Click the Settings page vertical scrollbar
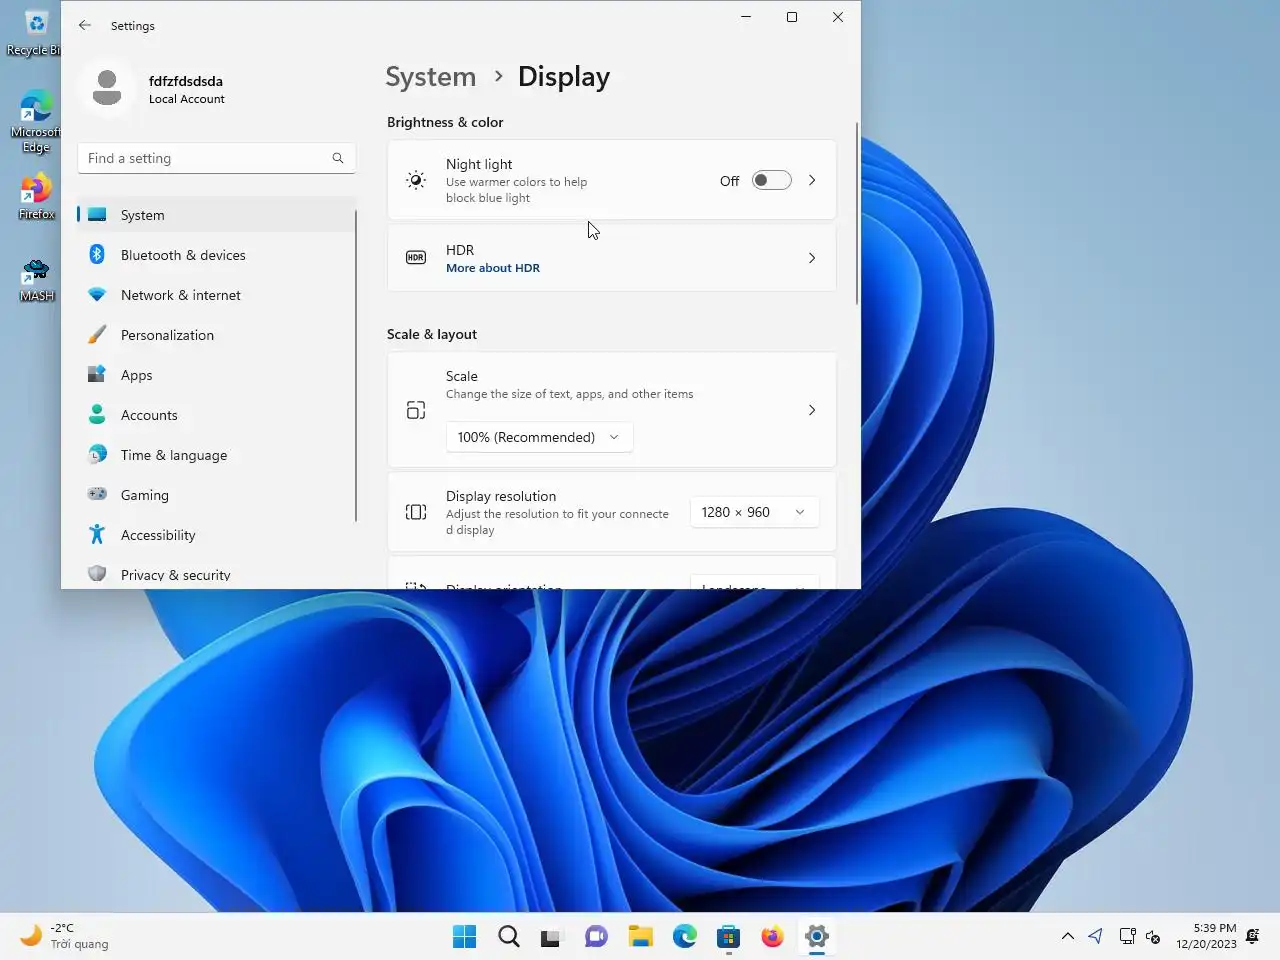This screenshot has height=960, width=1280. 857,214
